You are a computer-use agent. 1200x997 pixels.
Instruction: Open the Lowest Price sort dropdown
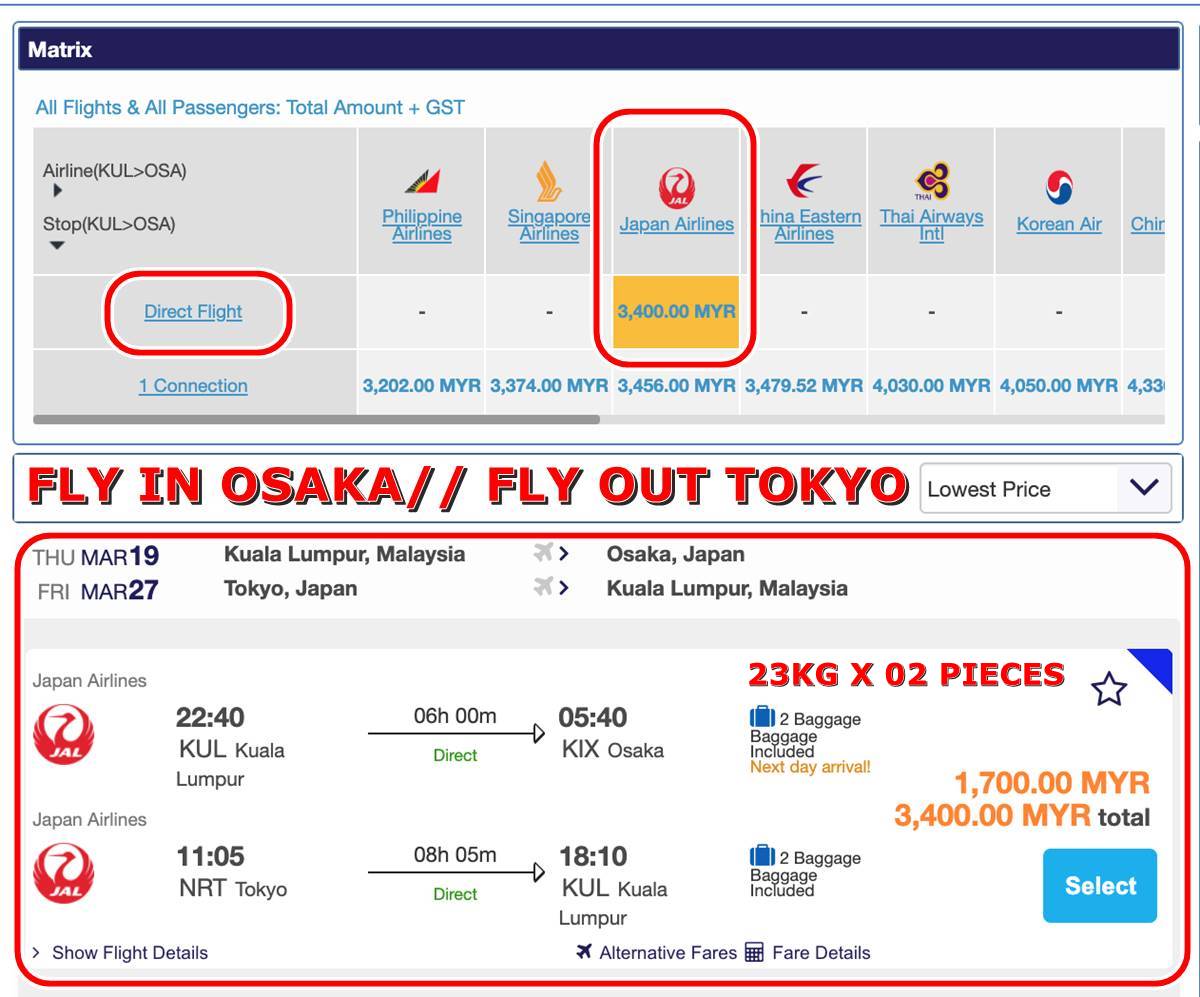pos(1045,488)
